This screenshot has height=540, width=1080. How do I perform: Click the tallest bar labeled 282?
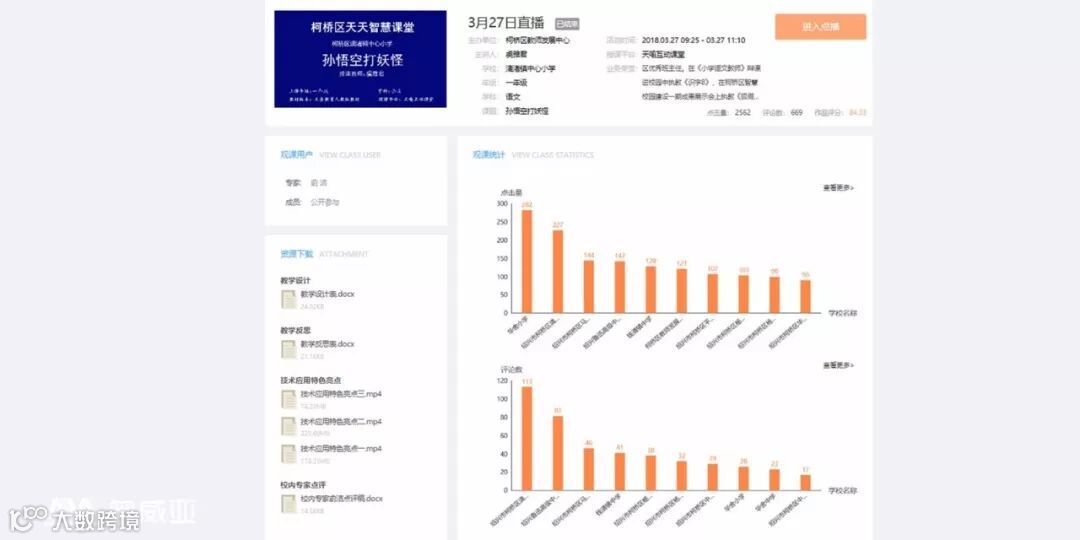[526, 262]
